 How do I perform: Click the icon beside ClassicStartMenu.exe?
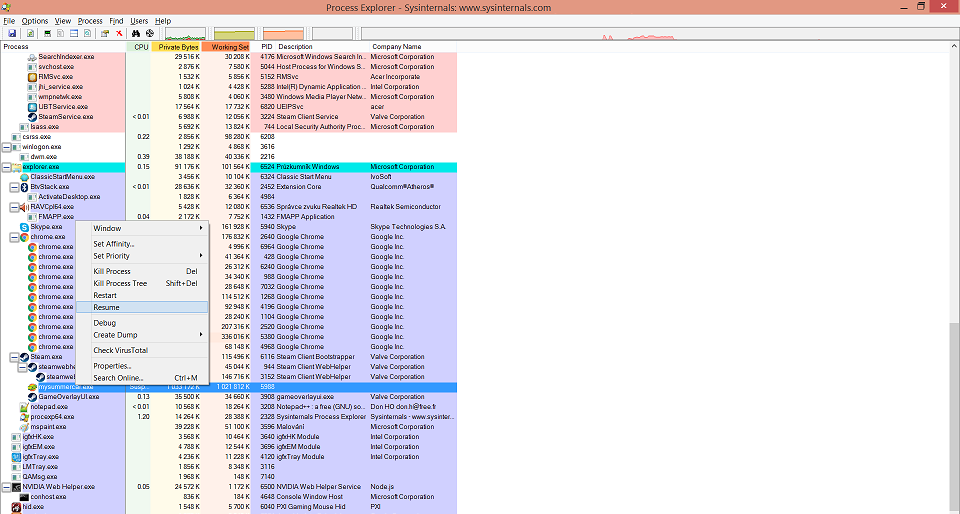(x=24, y=177)
